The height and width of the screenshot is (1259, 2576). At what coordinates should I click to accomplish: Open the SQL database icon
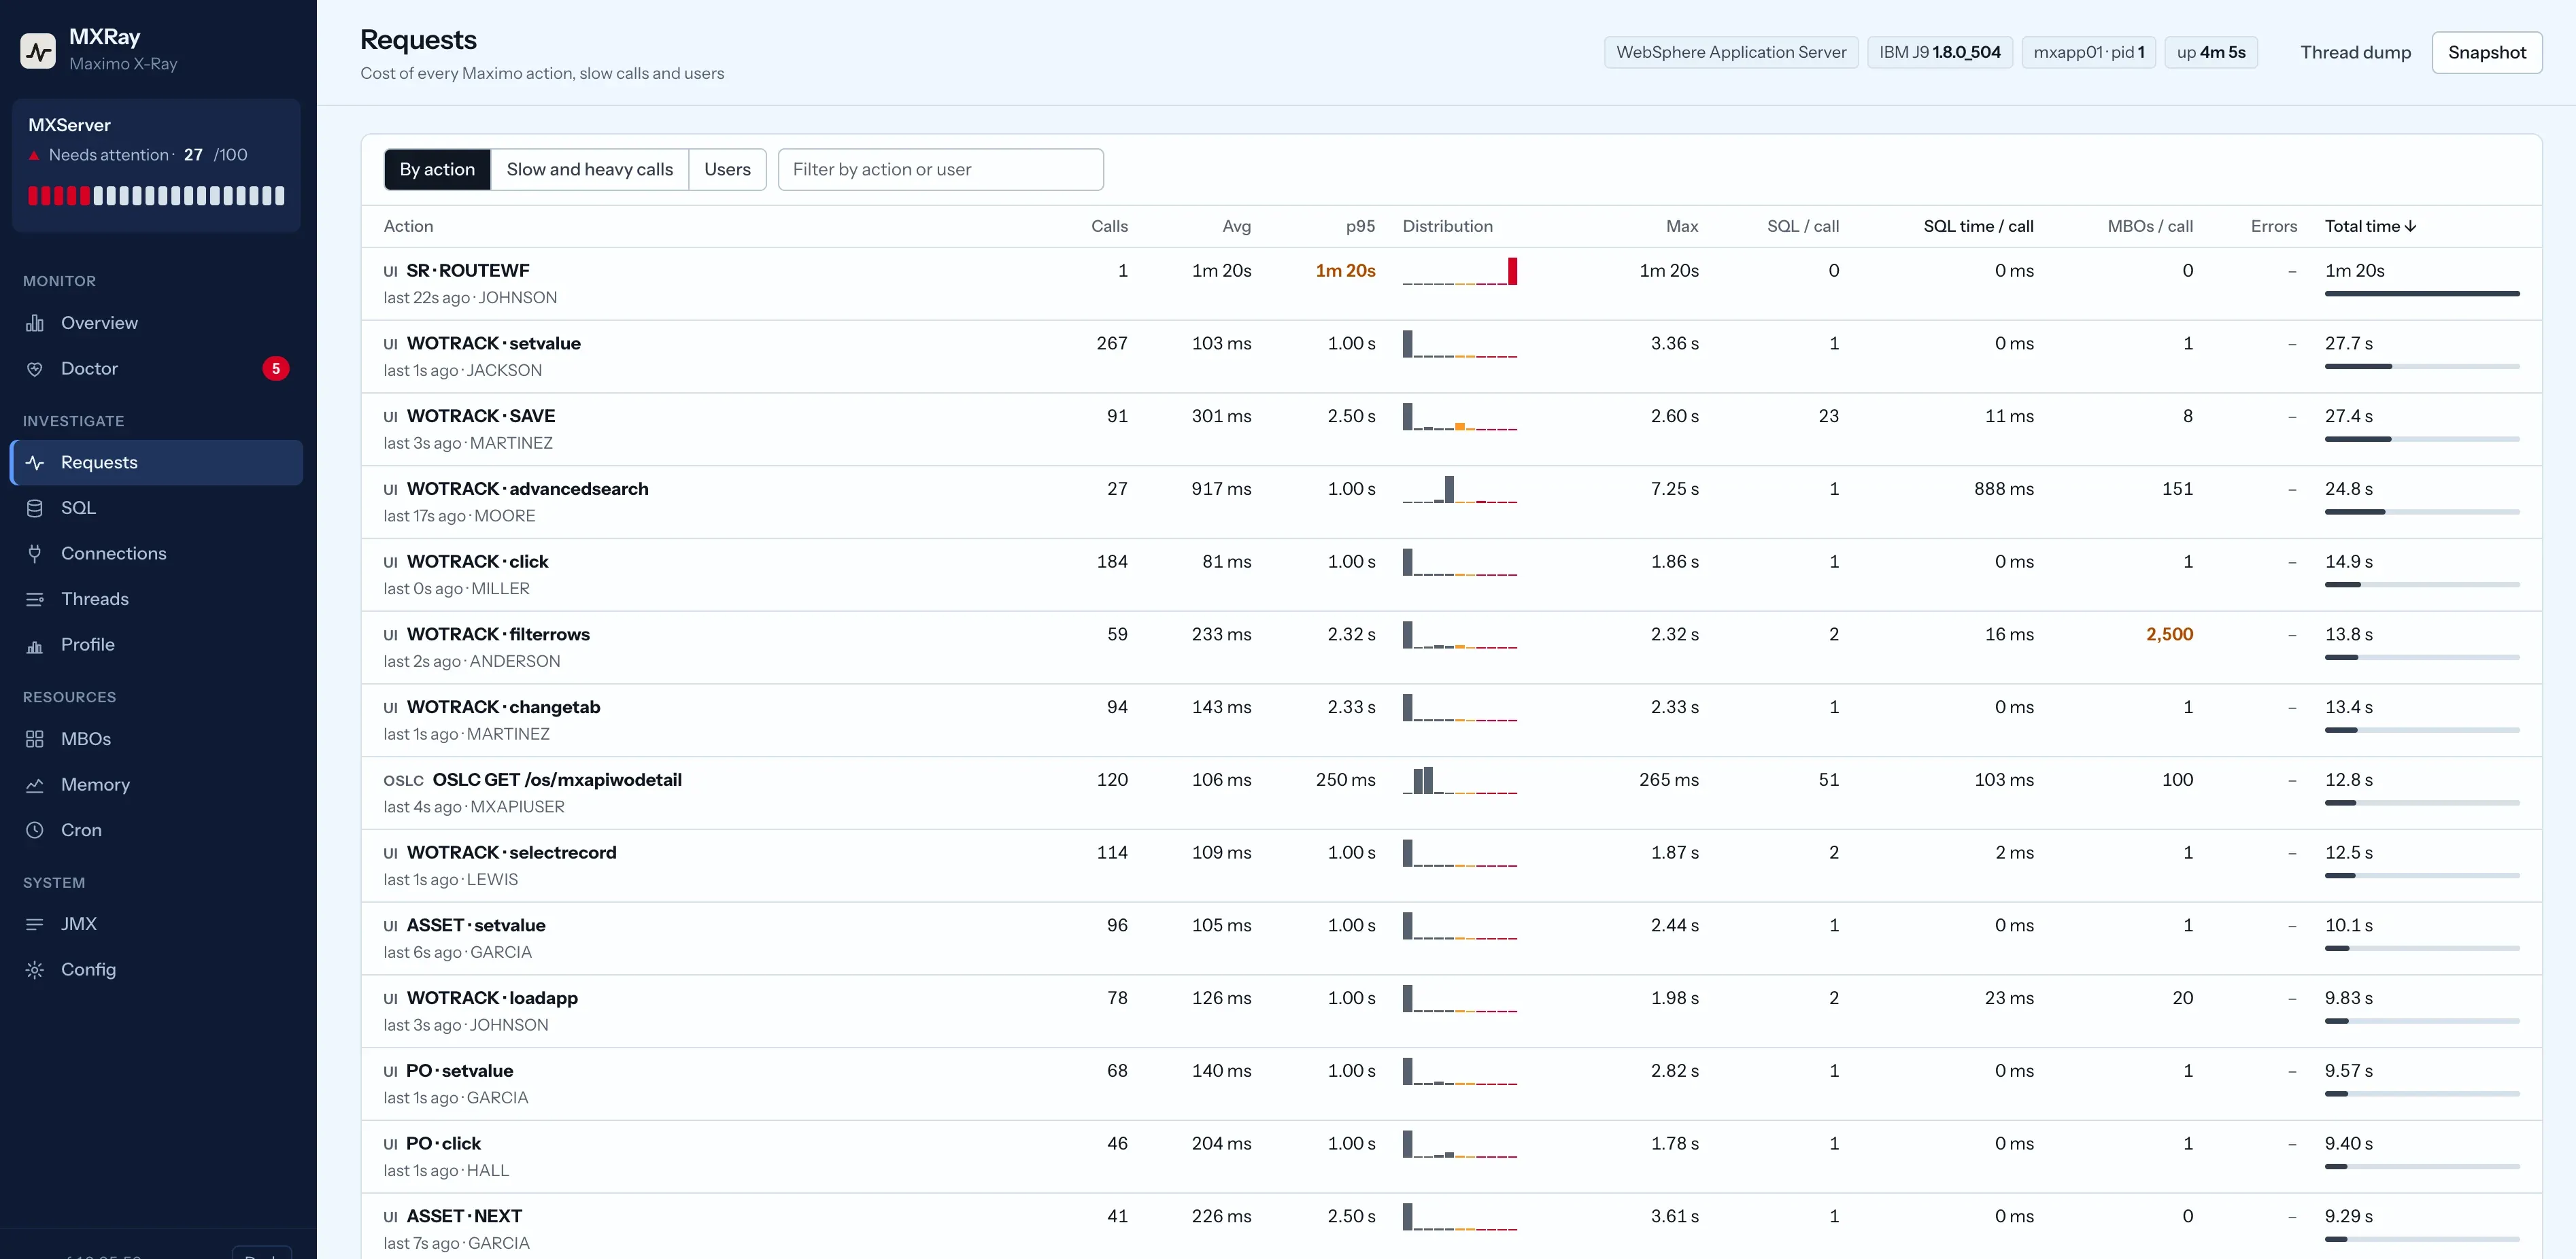[x=35, y=508]
